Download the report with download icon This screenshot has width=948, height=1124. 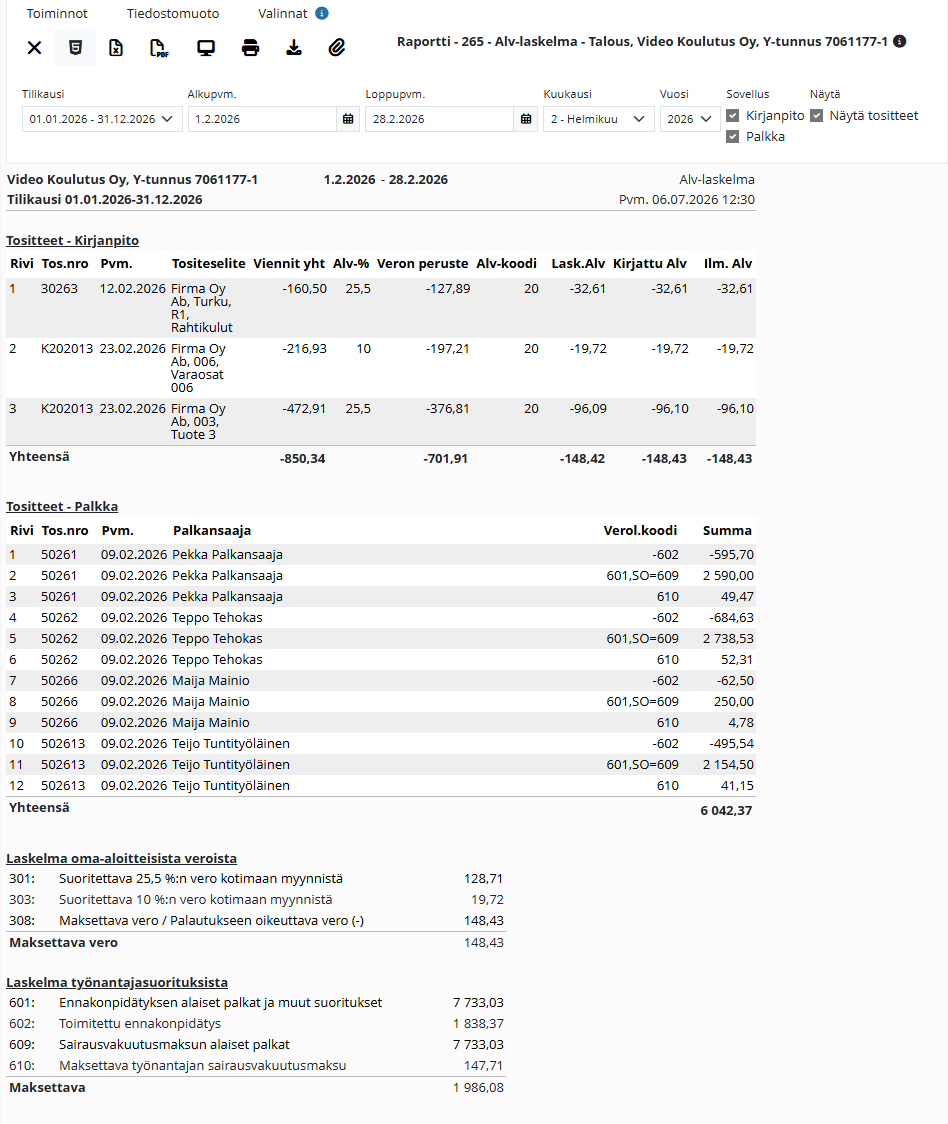click(x=294, y=48)
